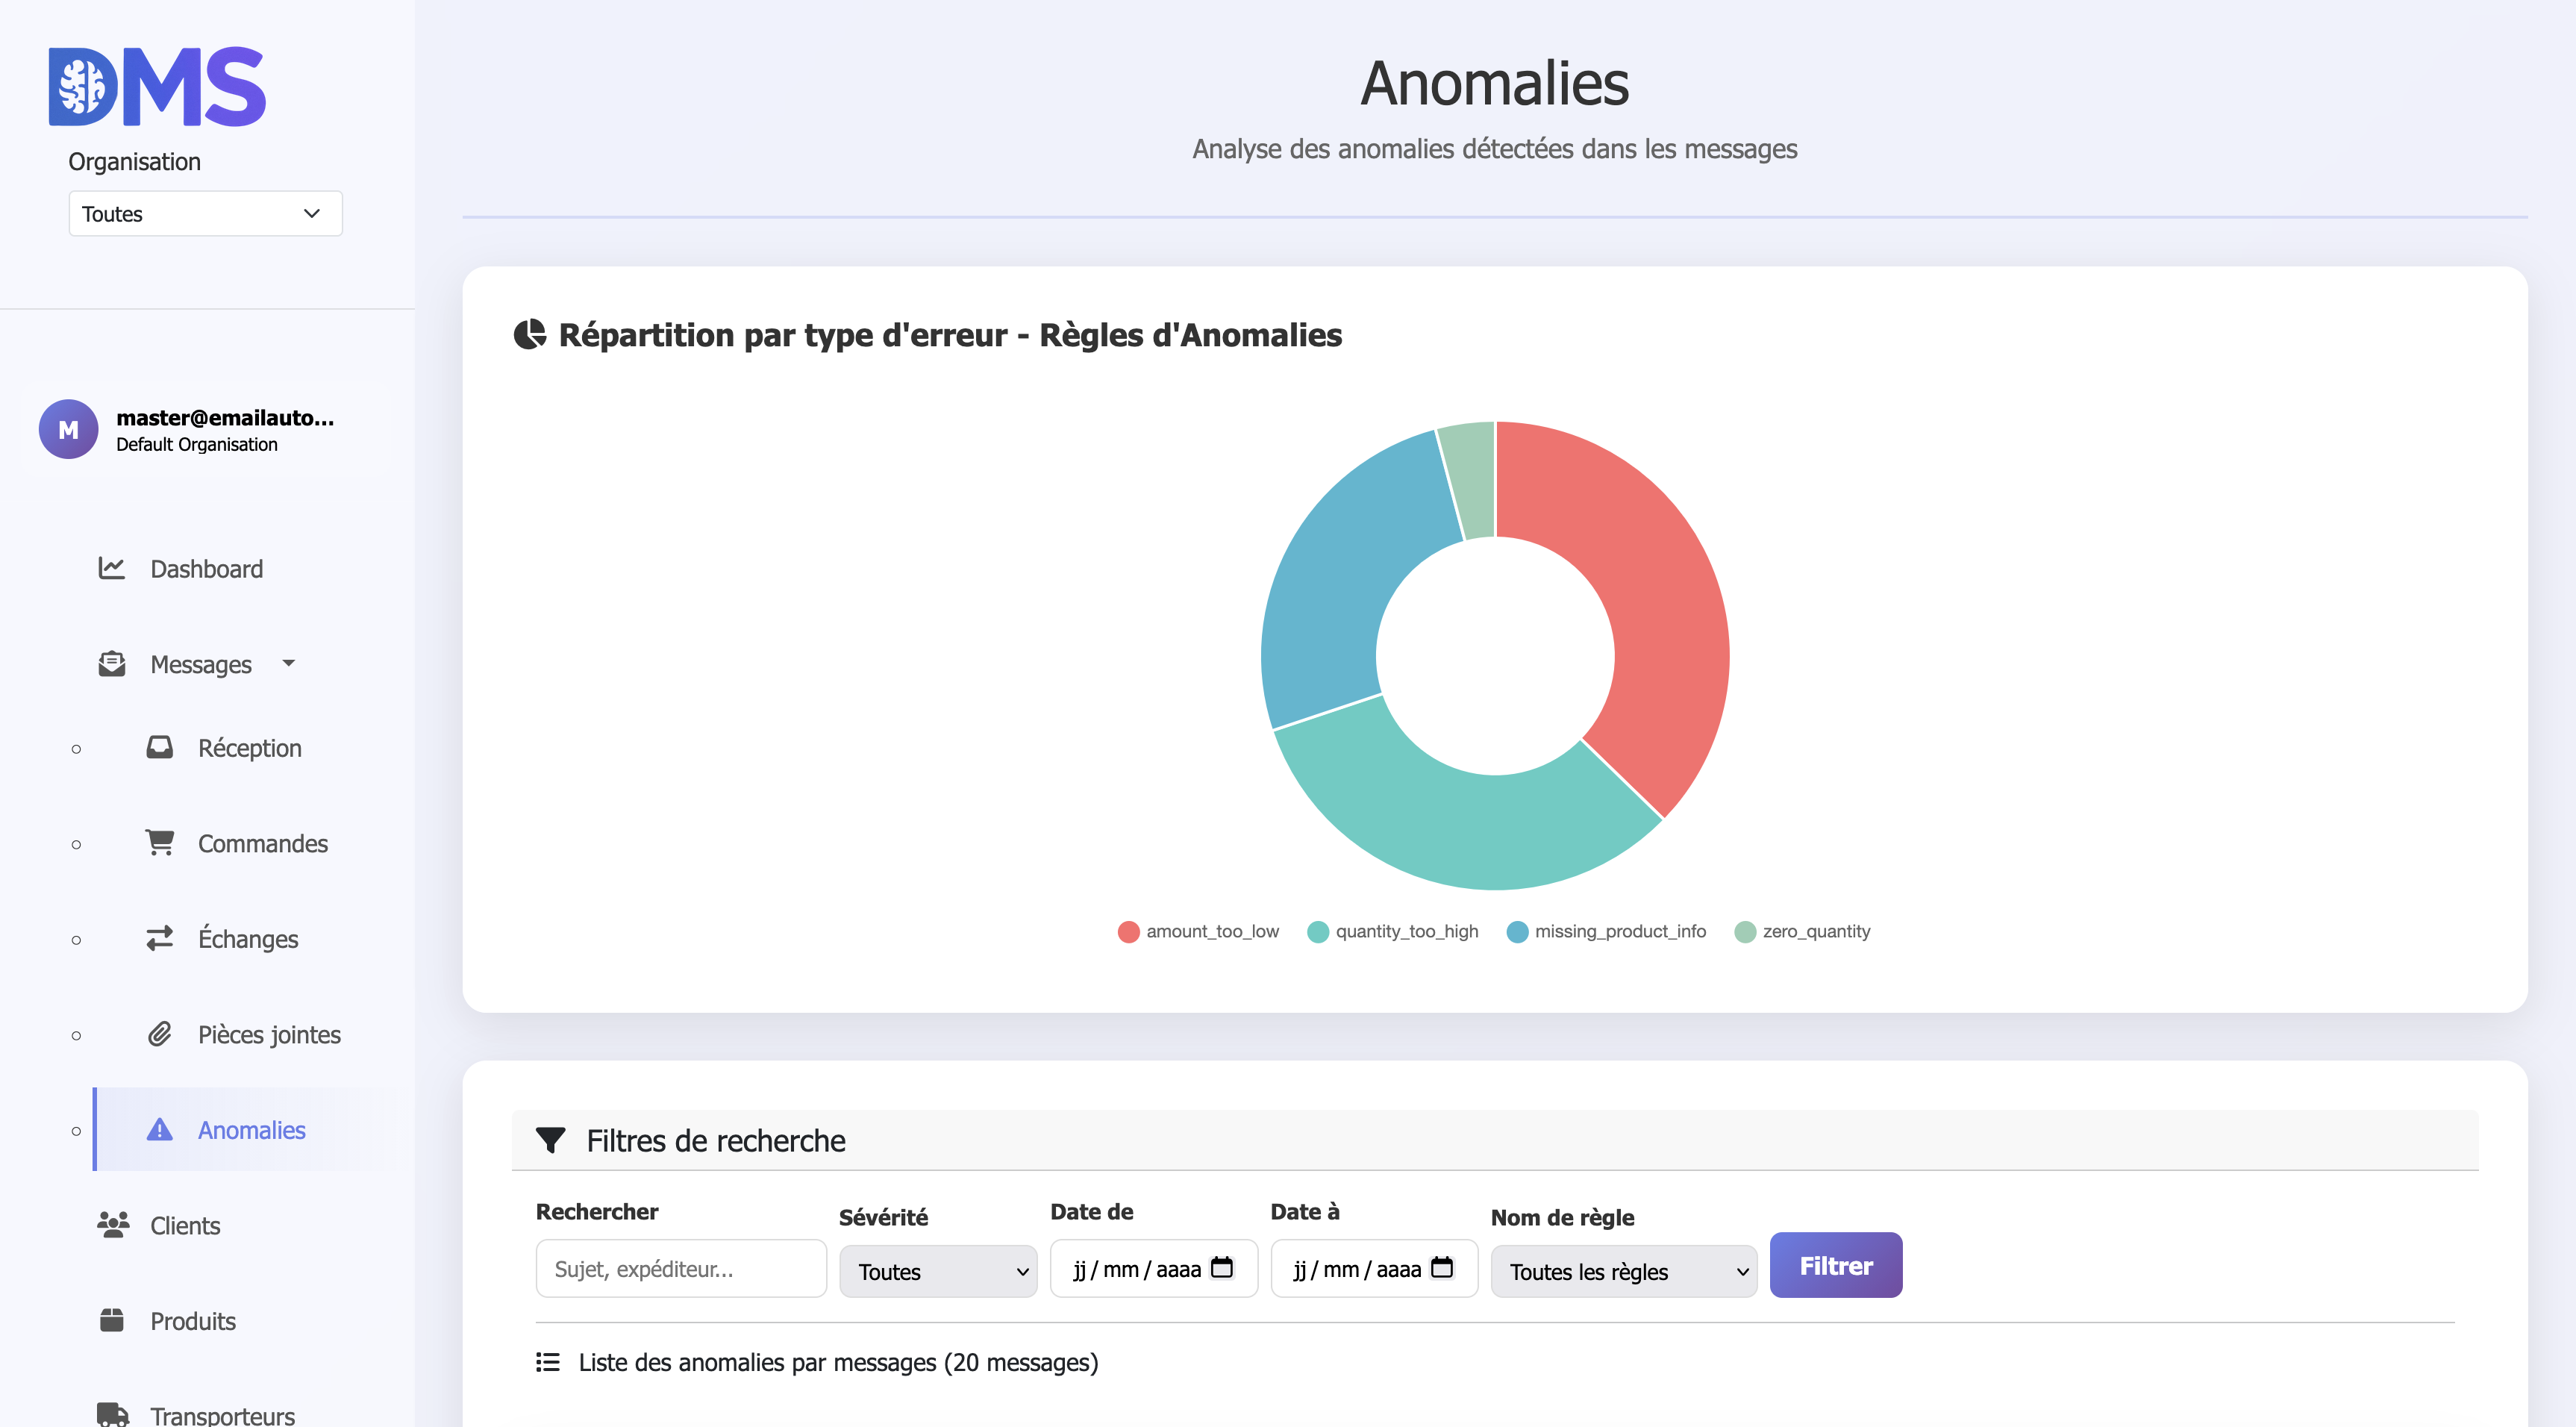This screenshot has height=1427, width=2576.
Task: Expand the Messages menu
Action: coord(200,664)
